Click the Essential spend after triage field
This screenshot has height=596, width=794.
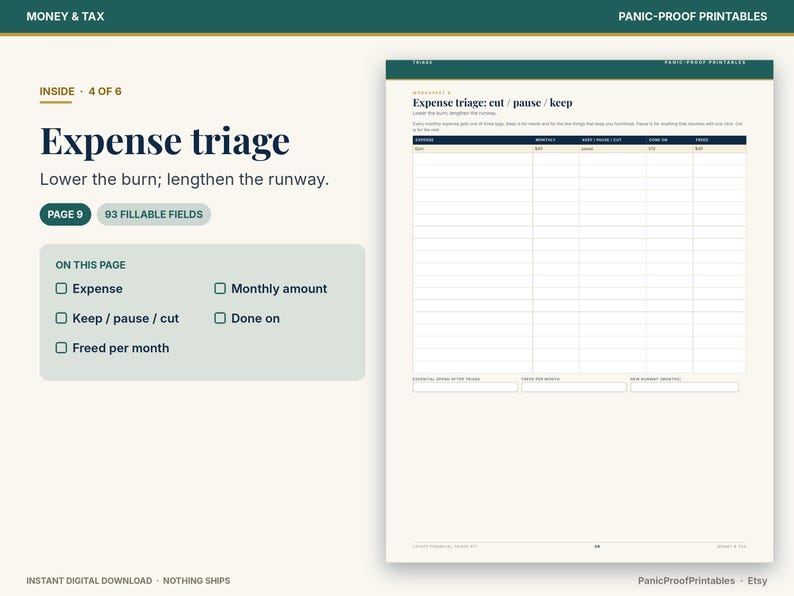(x=465, y=387)
